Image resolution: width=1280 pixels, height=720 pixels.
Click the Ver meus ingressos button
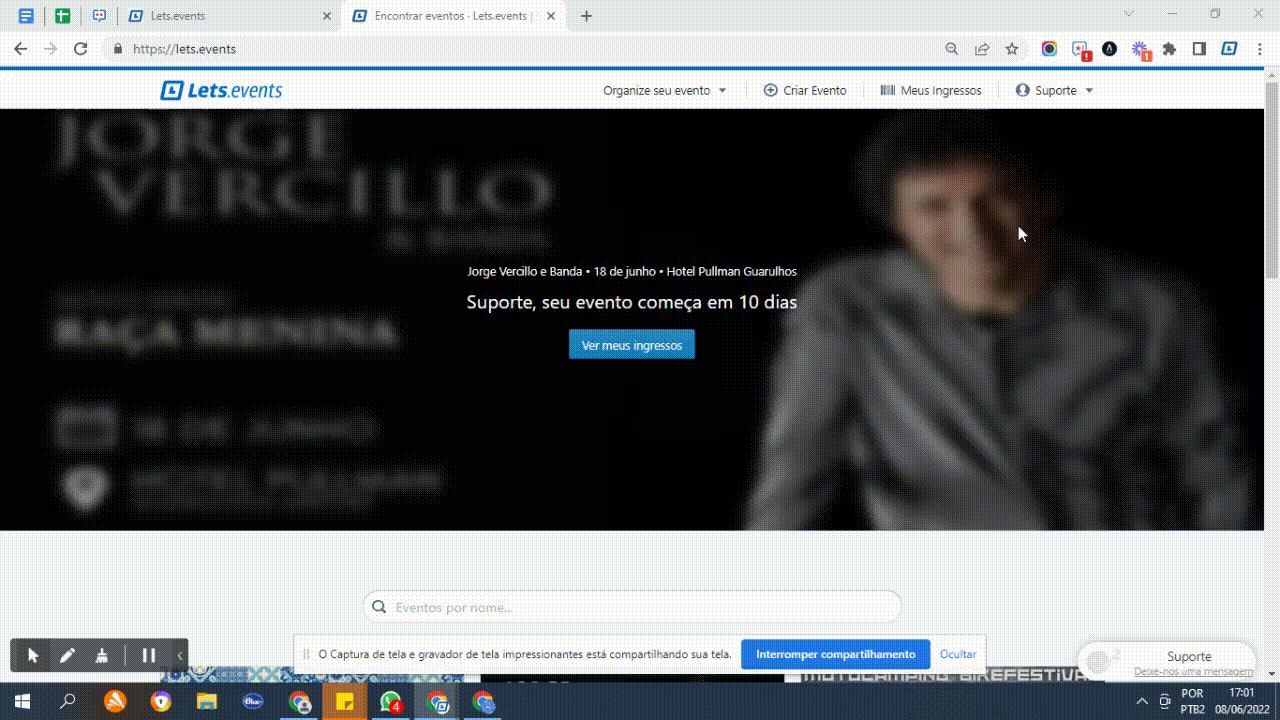tap(632, 345)
